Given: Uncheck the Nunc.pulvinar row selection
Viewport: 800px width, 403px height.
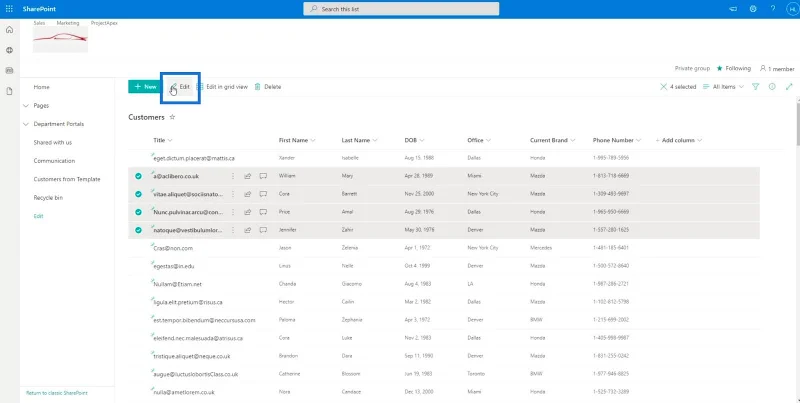Looking at the screenshot, I should pos(138,212).
